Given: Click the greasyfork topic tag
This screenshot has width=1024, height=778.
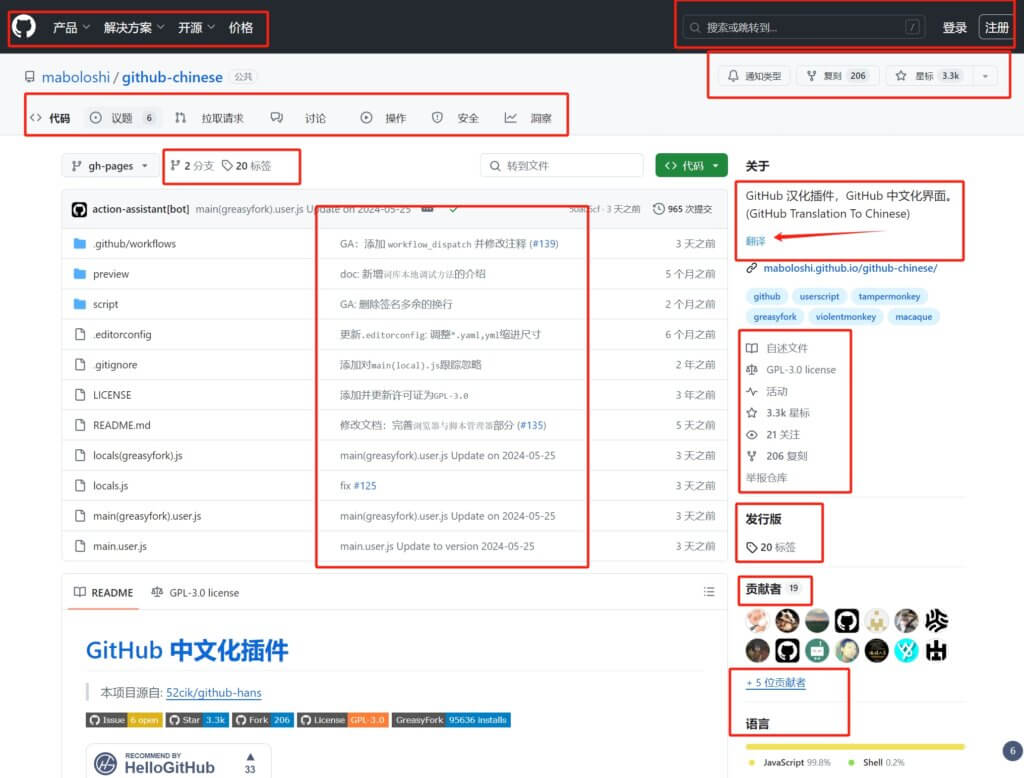Looking at the screenshot, I should 775,317.
